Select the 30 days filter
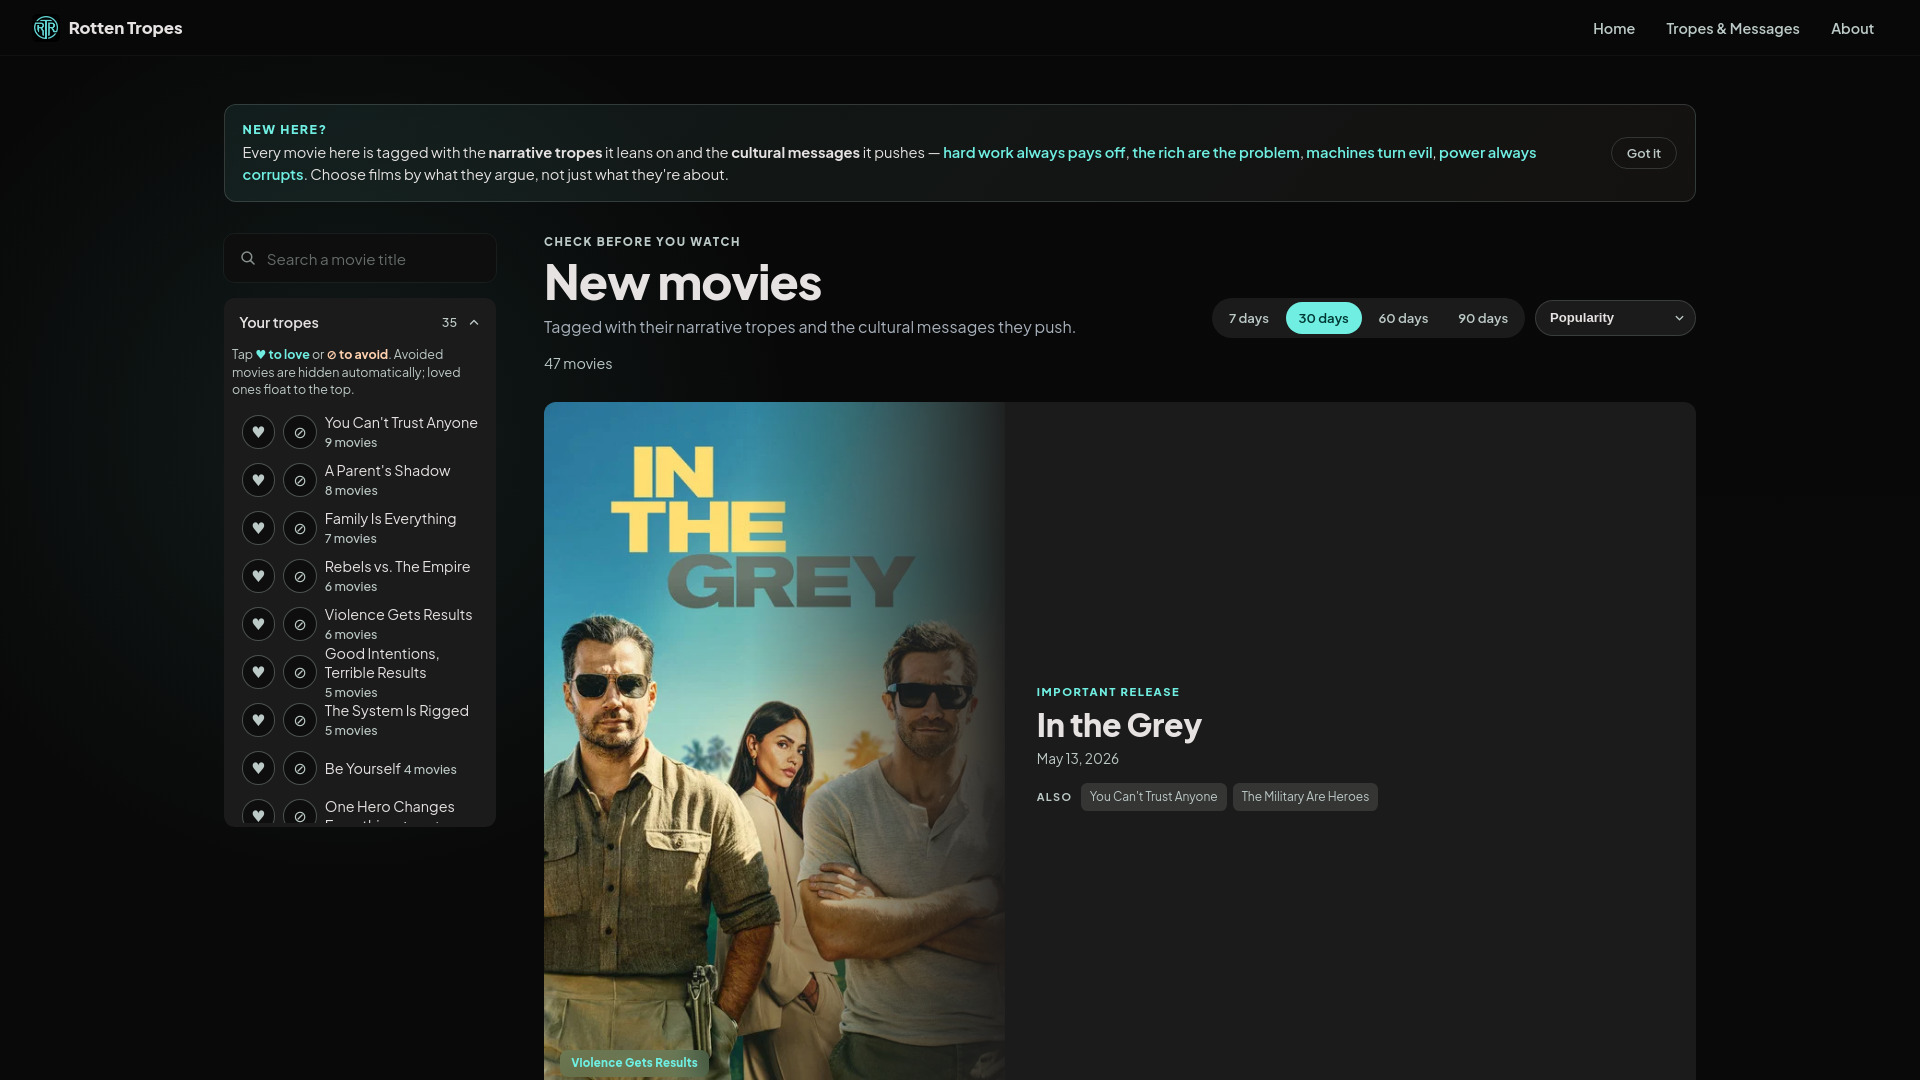This screenshot has width=1920, height=1080. 1323,318
